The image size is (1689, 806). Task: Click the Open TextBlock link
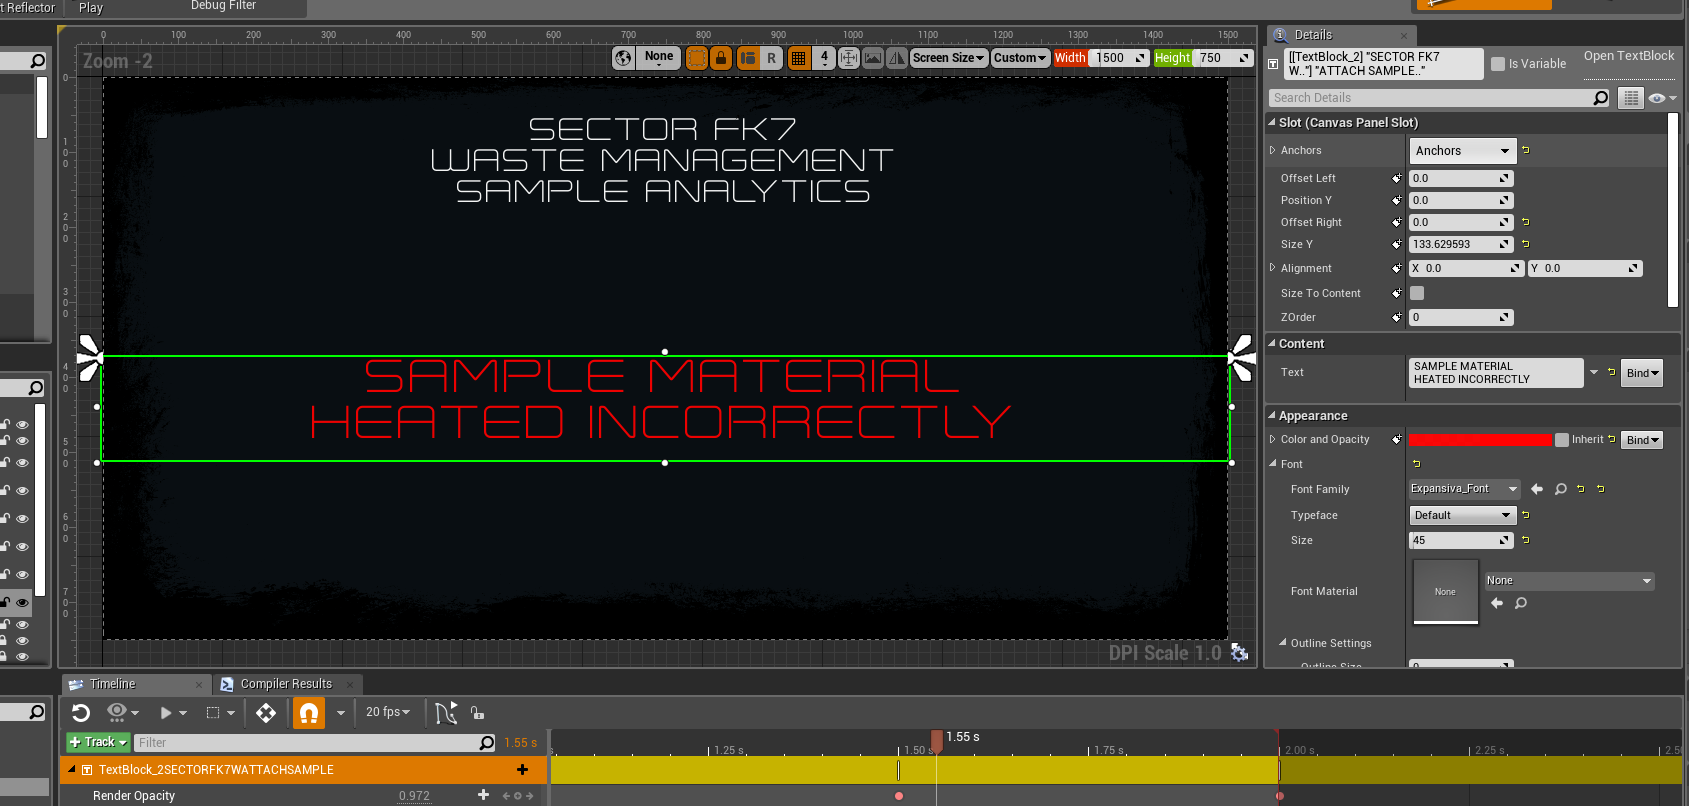pyautogui.click(x=1628, y=56)
